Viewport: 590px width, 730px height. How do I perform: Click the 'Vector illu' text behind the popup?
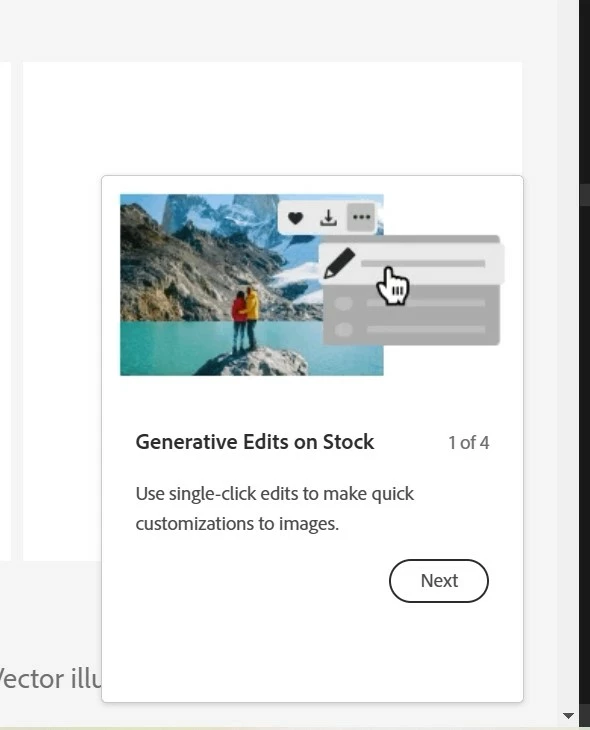click(x=50, y=679)
